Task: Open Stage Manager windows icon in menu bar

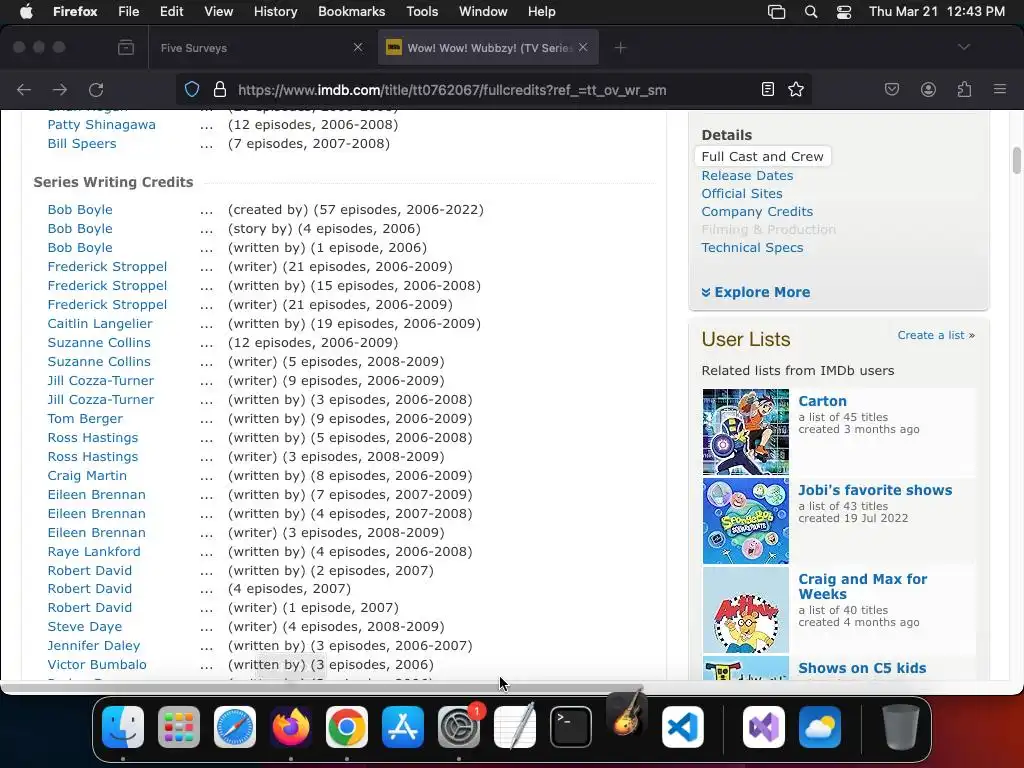Action: [776, 12]
